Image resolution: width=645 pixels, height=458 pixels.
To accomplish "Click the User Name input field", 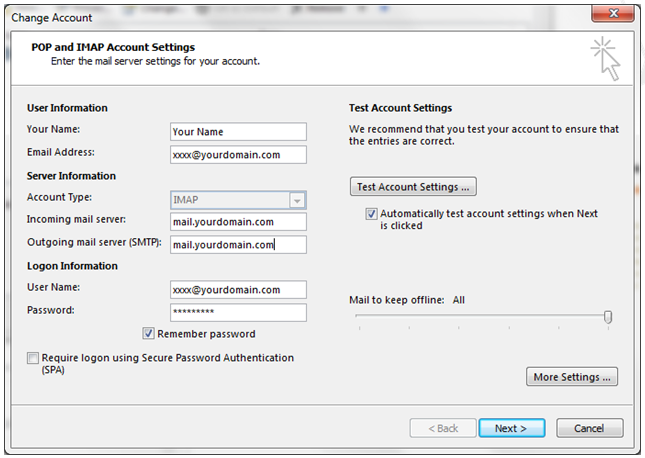I will [x=238, y=289].
